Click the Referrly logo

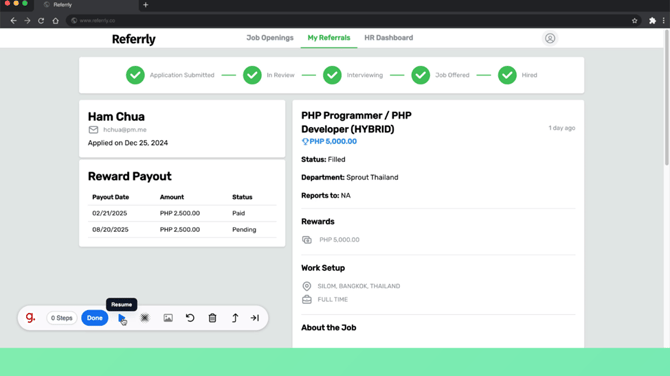point(134,39)
